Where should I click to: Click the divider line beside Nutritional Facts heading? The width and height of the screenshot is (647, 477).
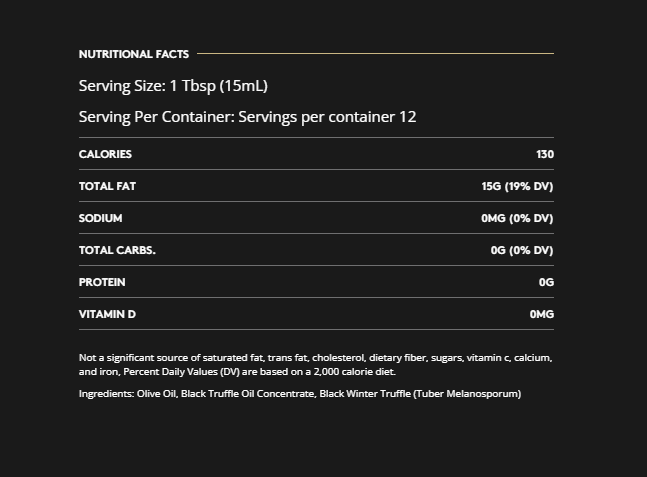click(x=375, y=54)
